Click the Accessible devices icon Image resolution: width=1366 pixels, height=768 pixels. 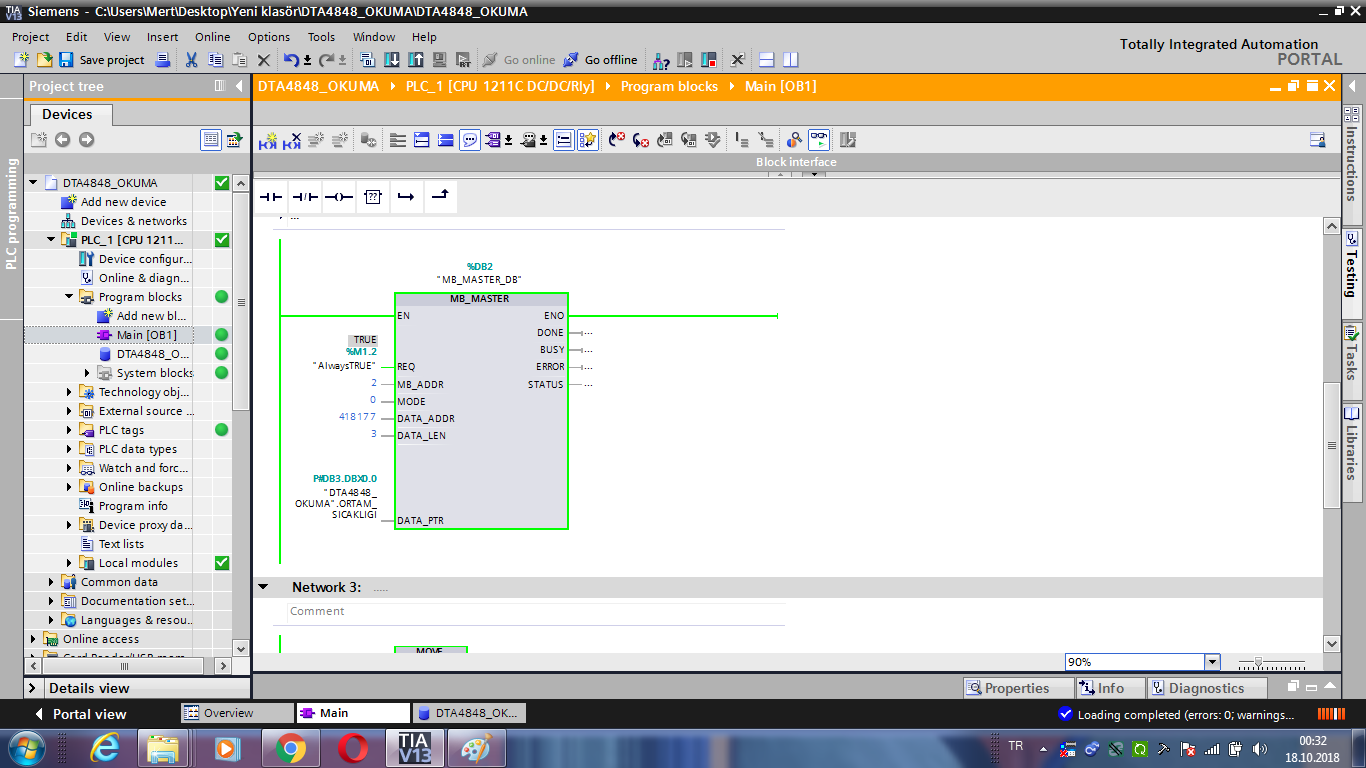pyautogui.click(x=661, y=60)
